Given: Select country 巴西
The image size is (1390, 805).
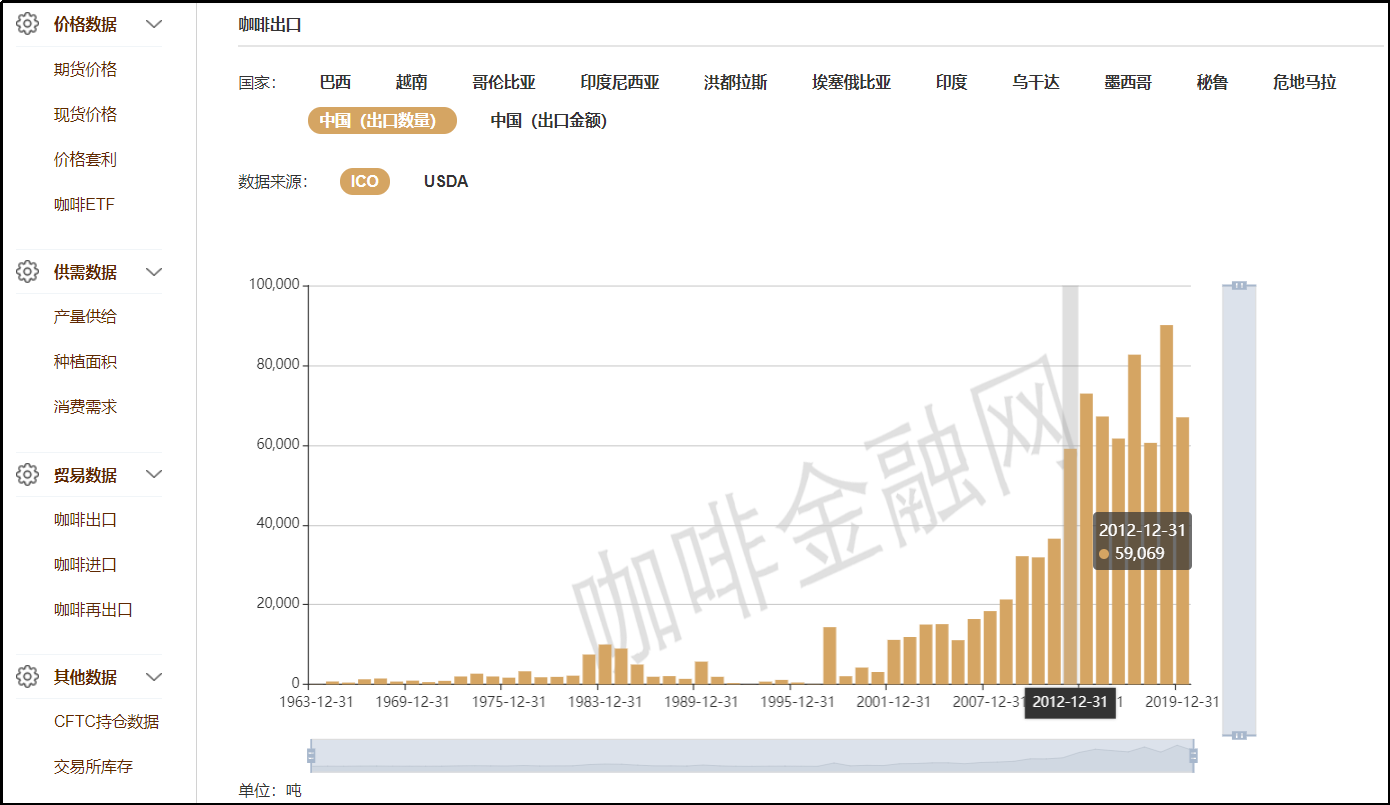Looking at the screenshot, I should (335, 82).
